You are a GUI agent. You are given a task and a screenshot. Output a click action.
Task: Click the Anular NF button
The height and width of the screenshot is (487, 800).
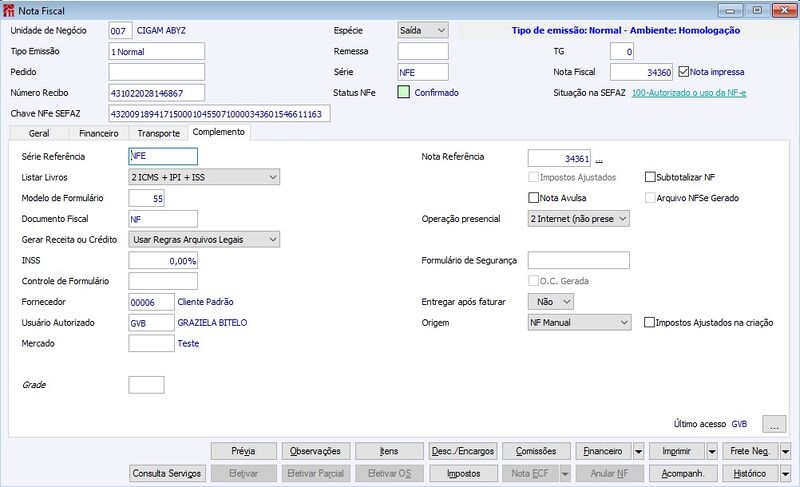610,474
